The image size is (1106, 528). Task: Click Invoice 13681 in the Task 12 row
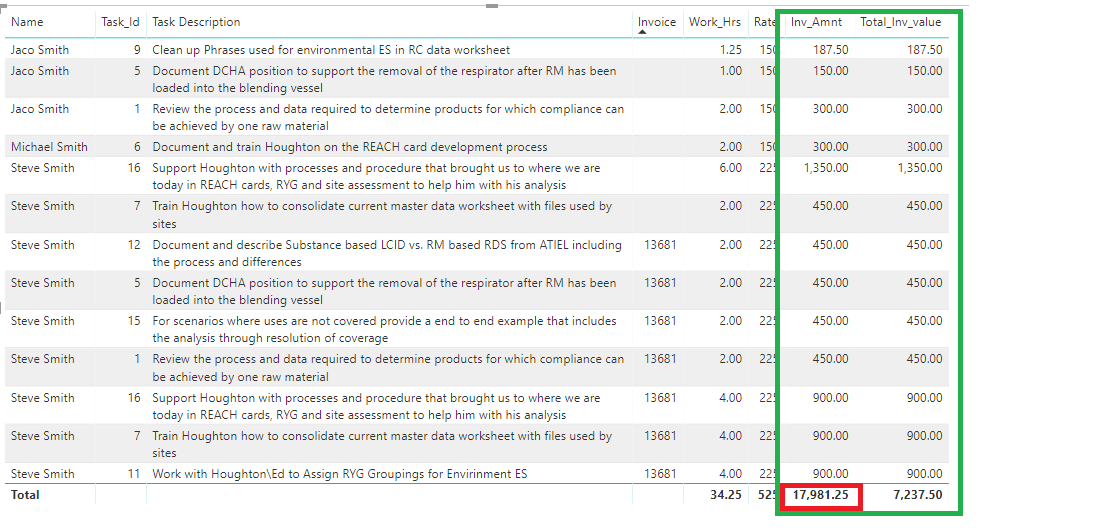tap(660, 245)
